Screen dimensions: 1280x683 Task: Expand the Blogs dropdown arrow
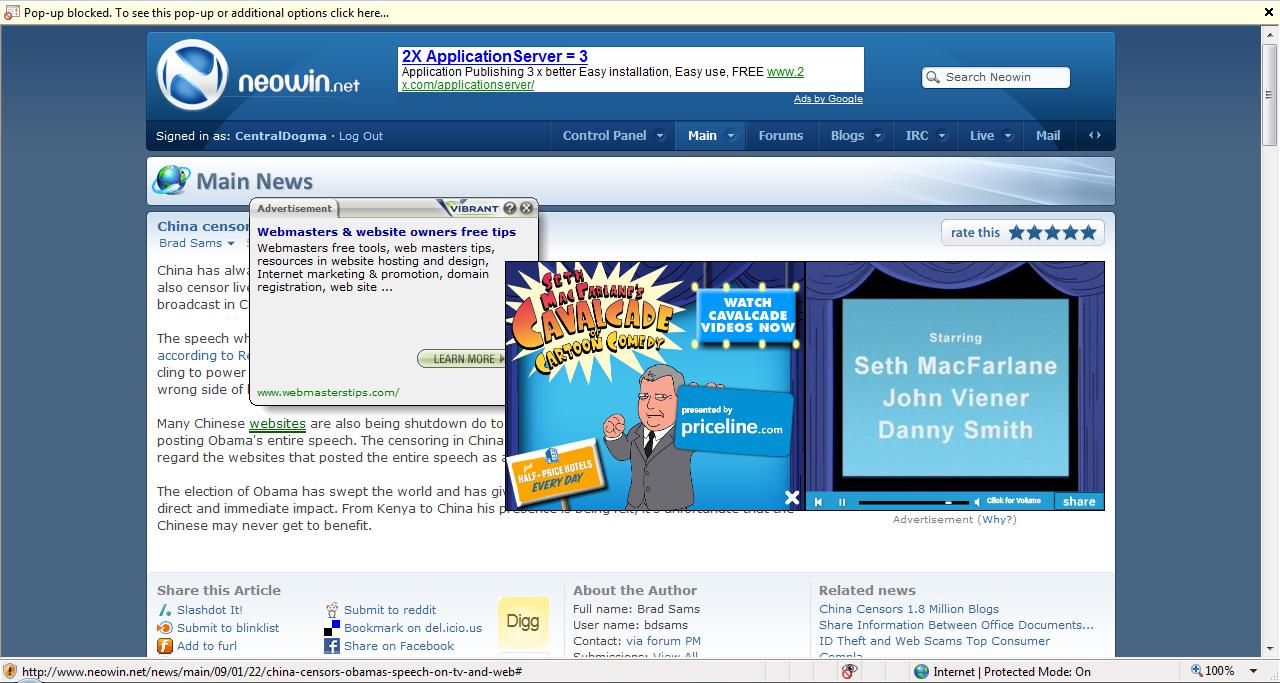pos(878,136)
